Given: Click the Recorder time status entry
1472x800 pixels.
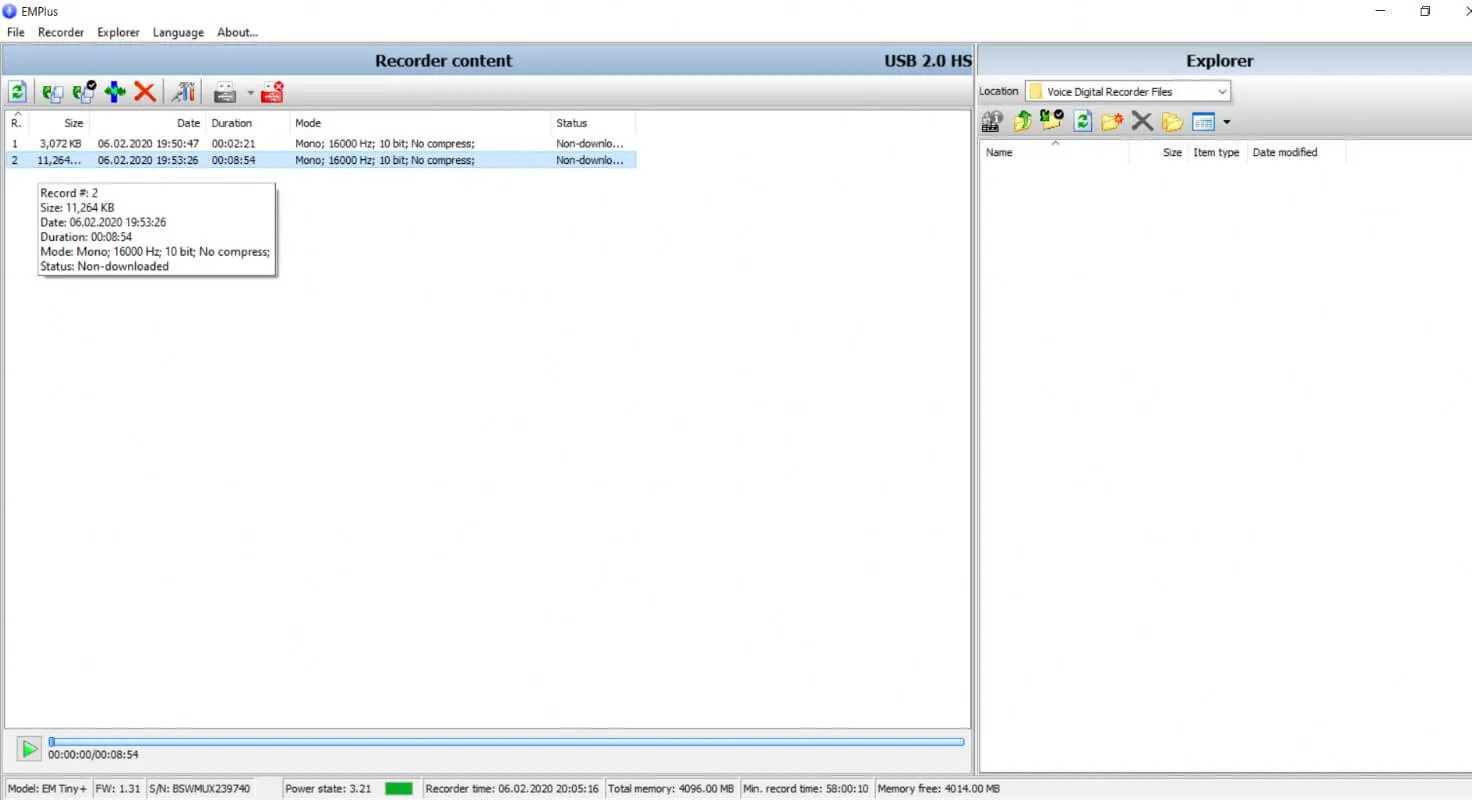Looking at the screenshot, I should coord(512,788).
